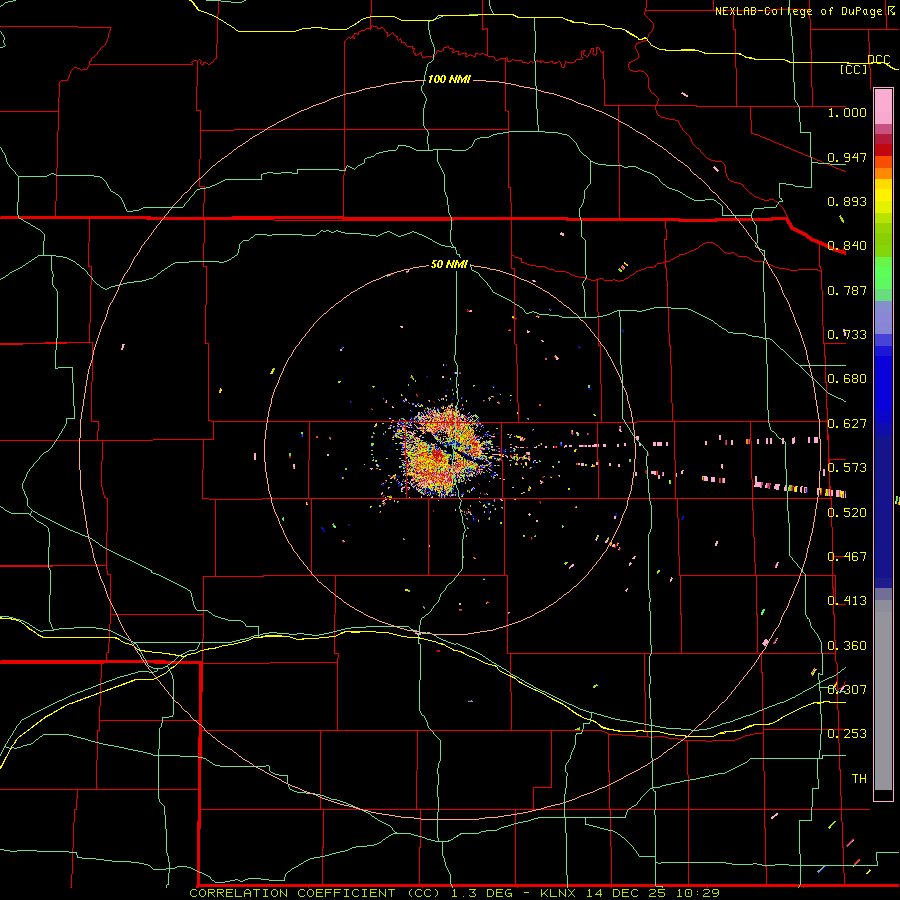Click the 0.307 scale value
The width and height of the screenshot is (900, 900).
847,690
